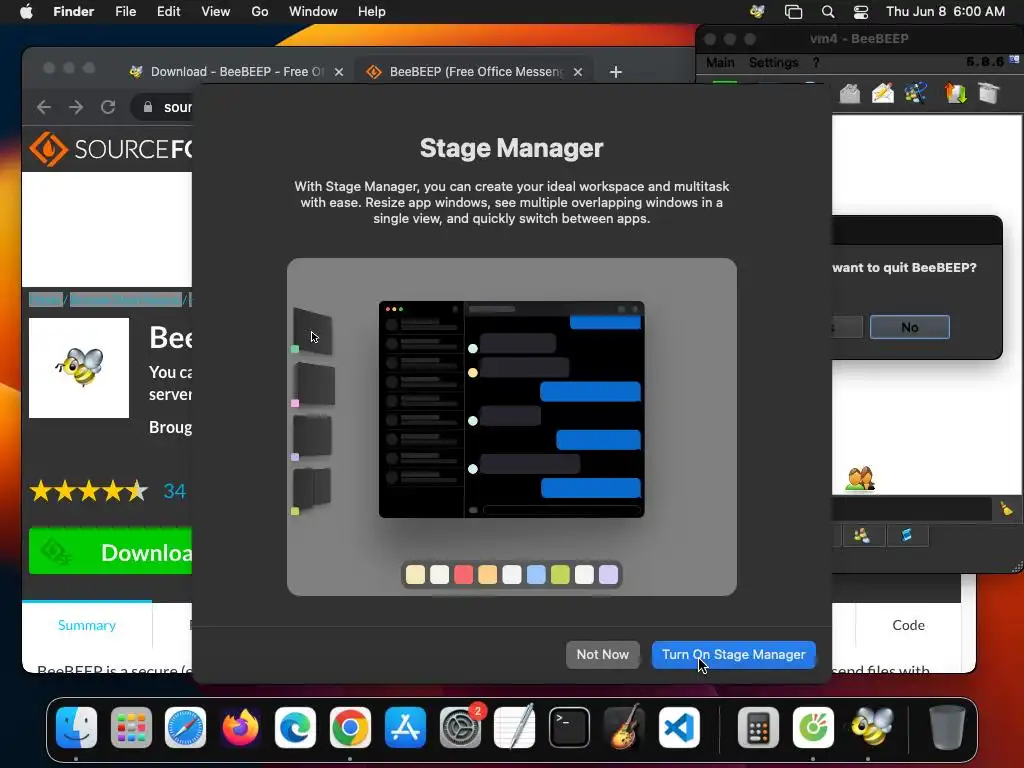Open GarageBand from the Dock
Viewport: 1024px width, 768px height.
point(624,727)
